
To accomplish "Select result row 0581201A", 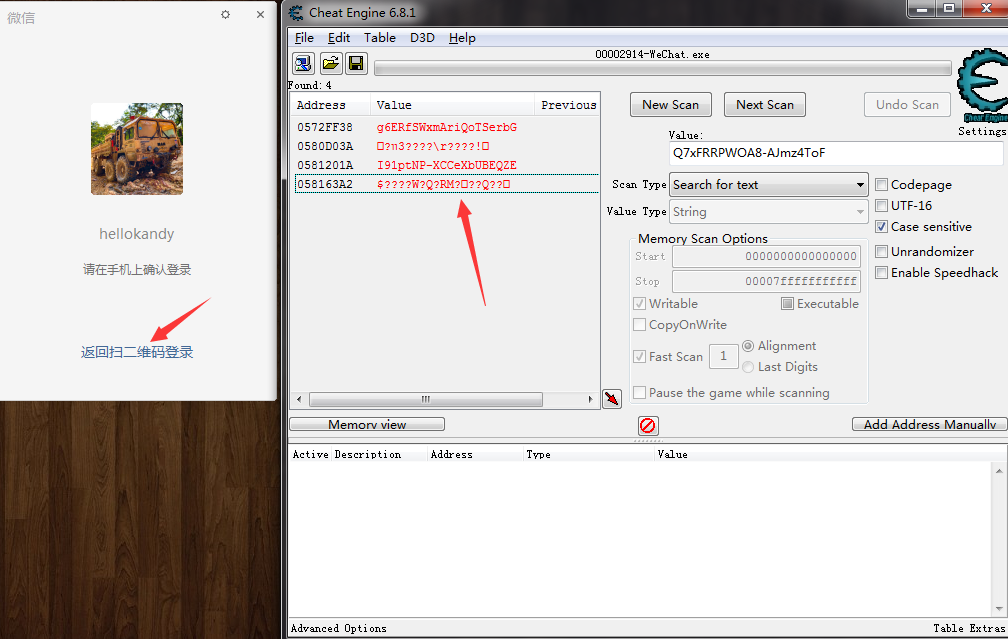I will click(x=445, y=165).
